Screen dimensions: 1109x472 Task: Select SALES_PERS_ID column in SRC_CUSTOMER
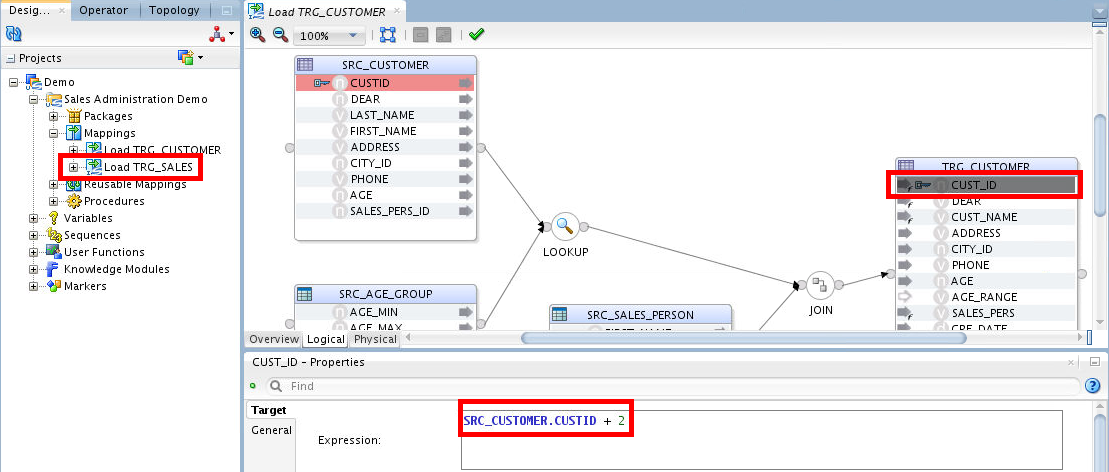[x=384, y=211]
